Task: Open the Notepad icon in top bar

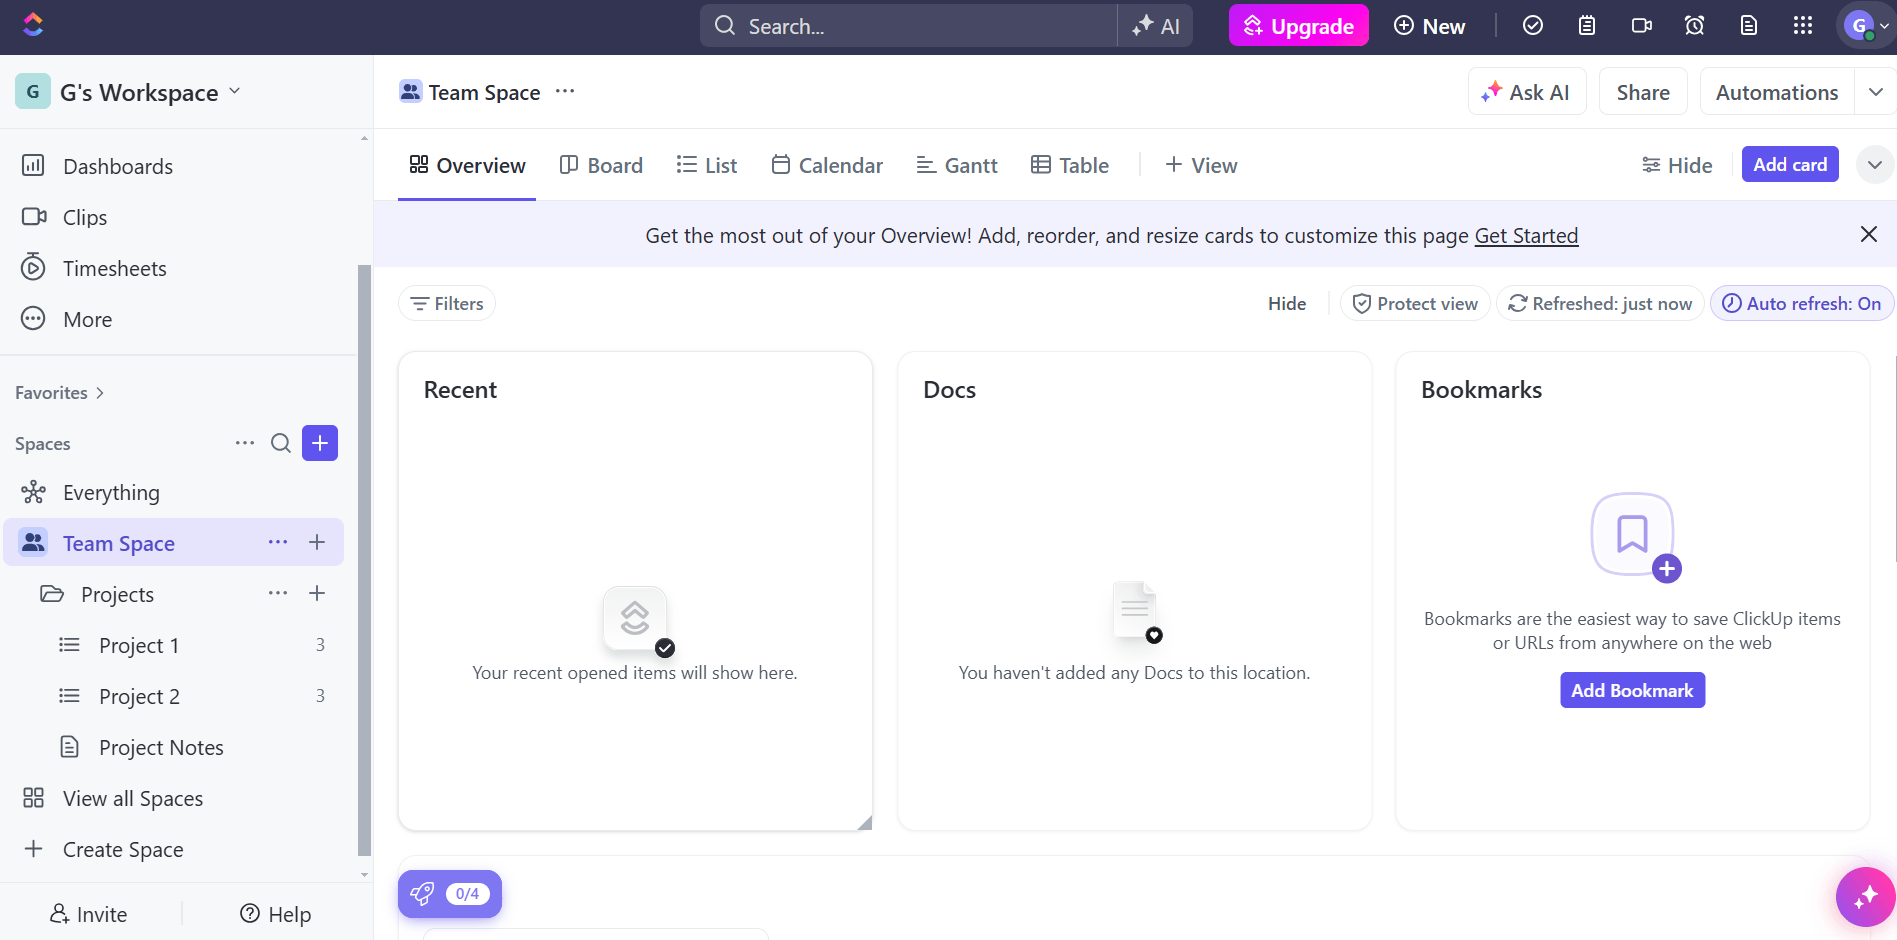Action: pyautogui.click(x=1586, y=26)
